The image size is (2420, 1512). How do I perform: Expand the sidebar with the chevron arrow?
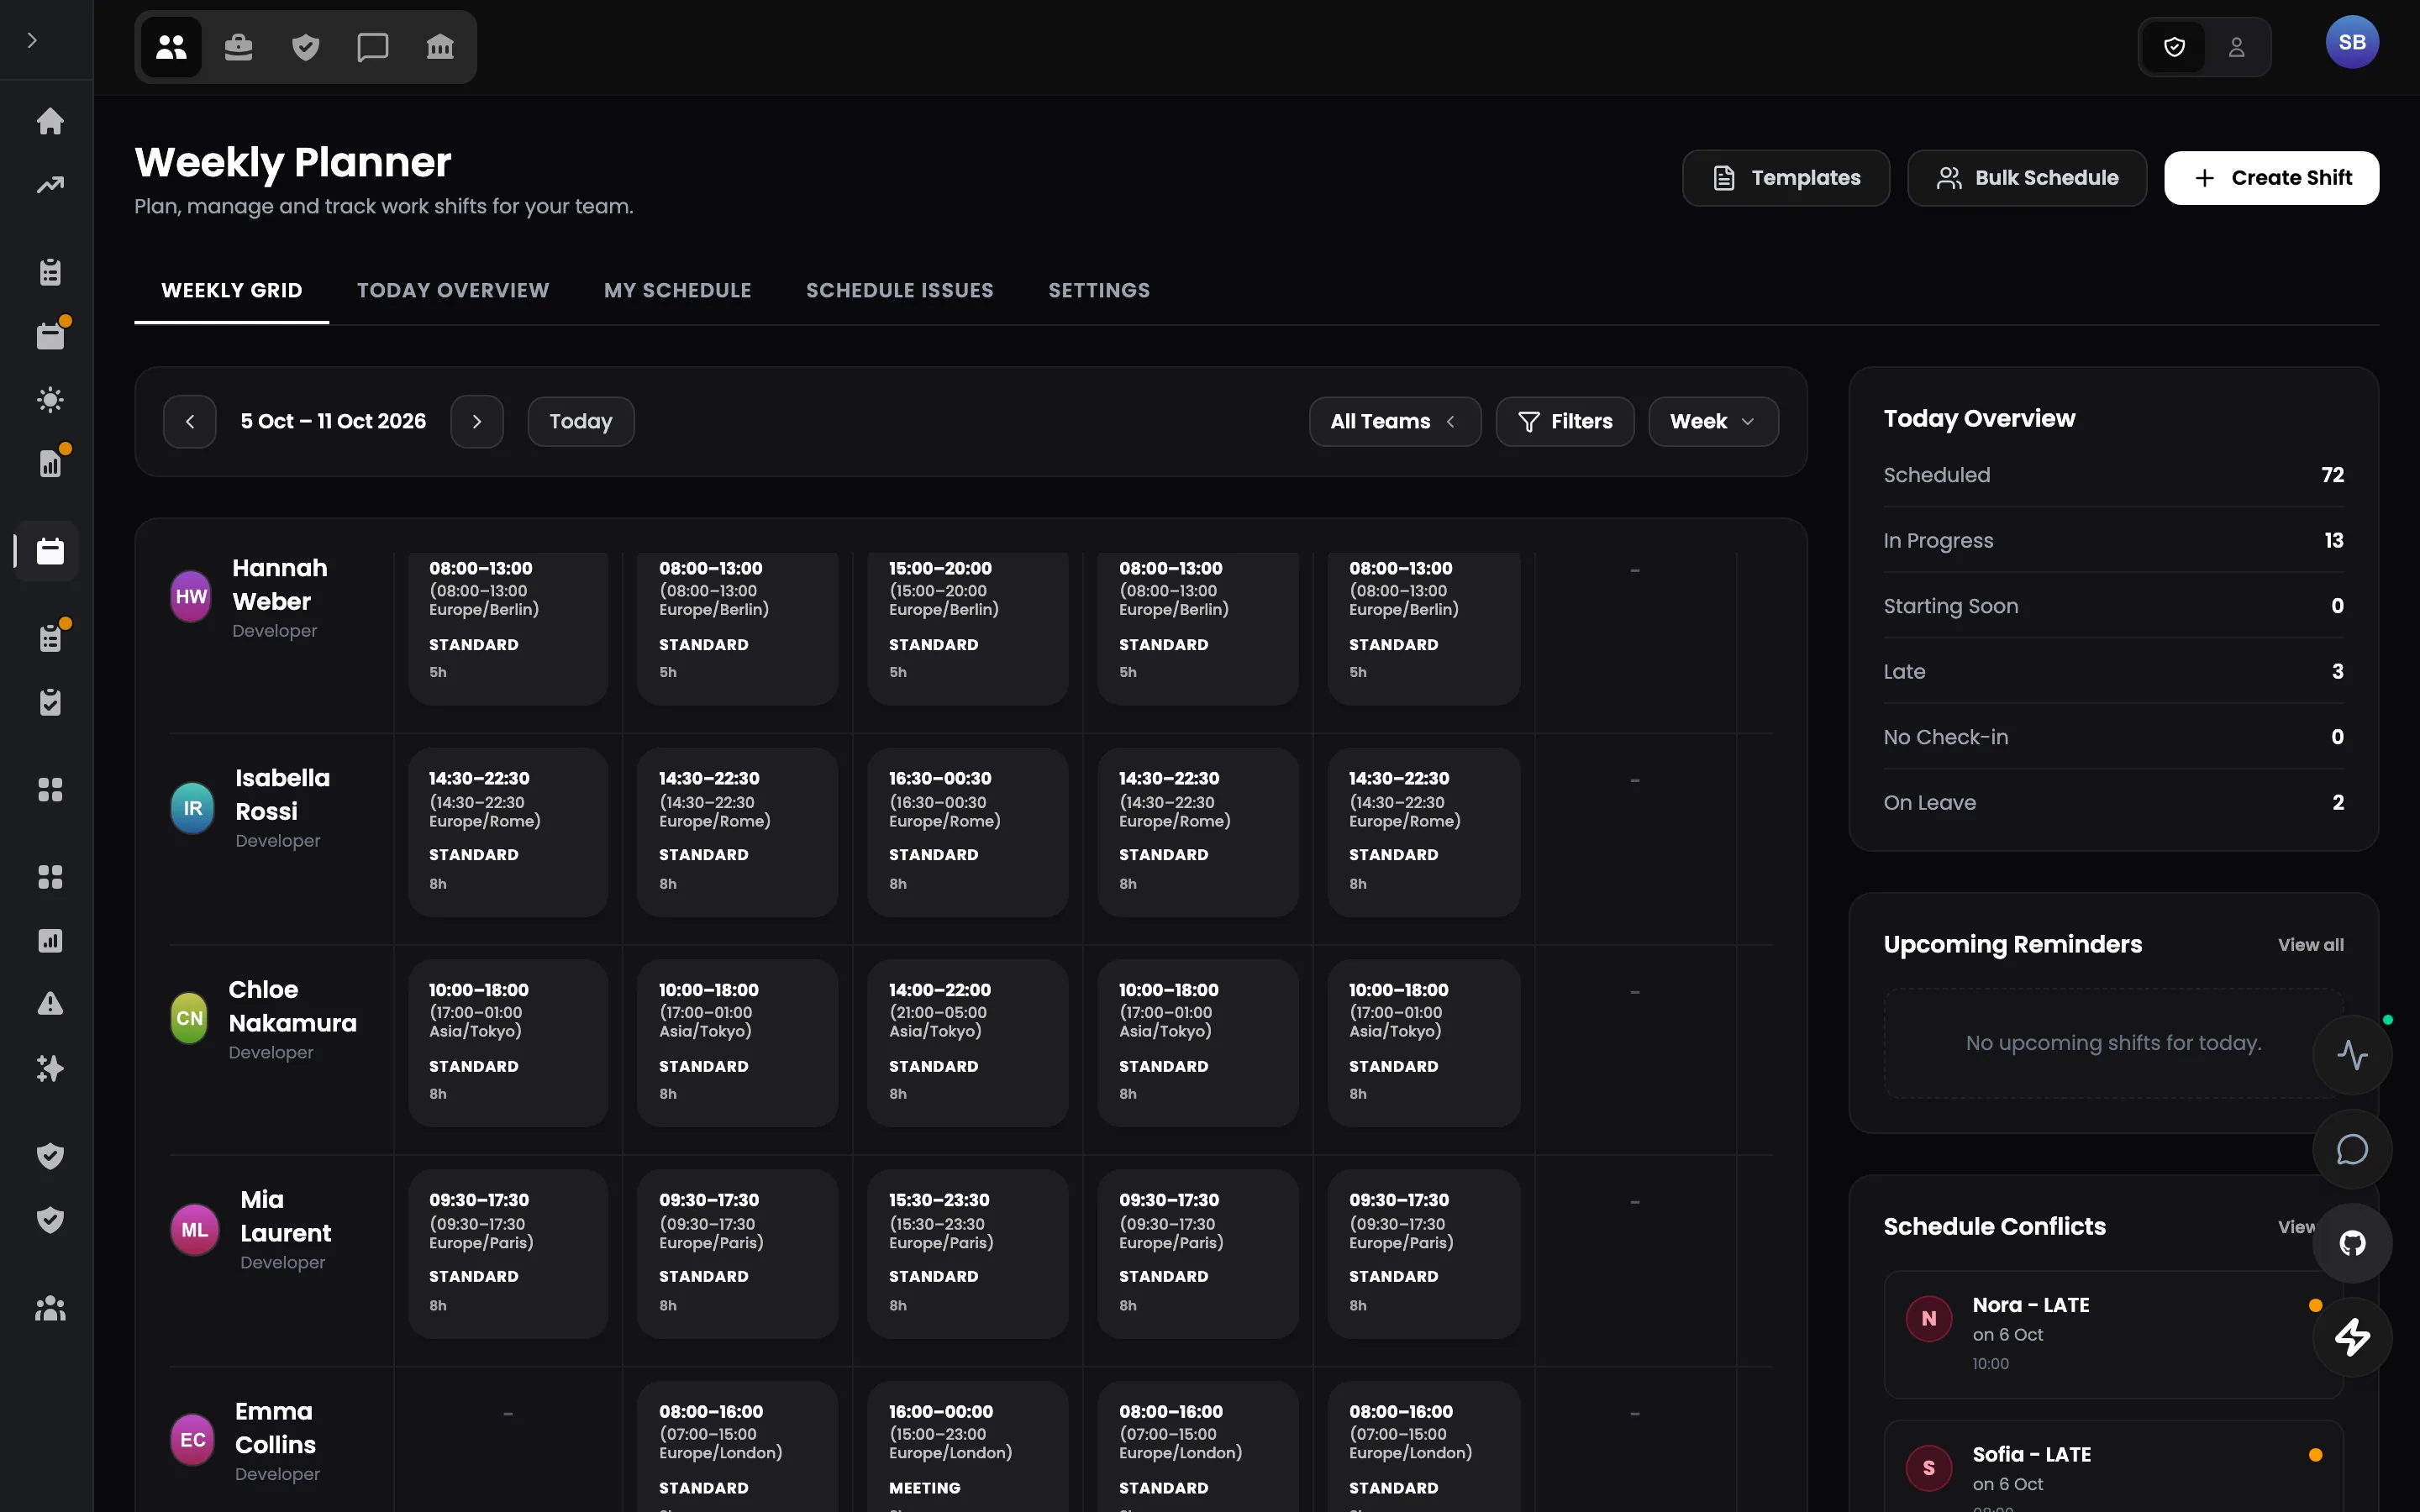click(32, 40)
